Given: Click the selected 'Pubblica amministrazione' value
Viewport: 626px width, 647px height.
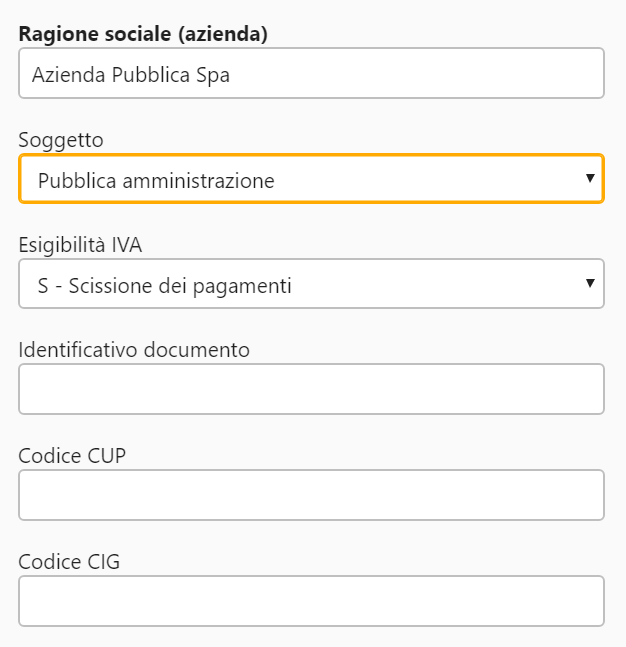Looking at the screenshot, I should point(155,181).
